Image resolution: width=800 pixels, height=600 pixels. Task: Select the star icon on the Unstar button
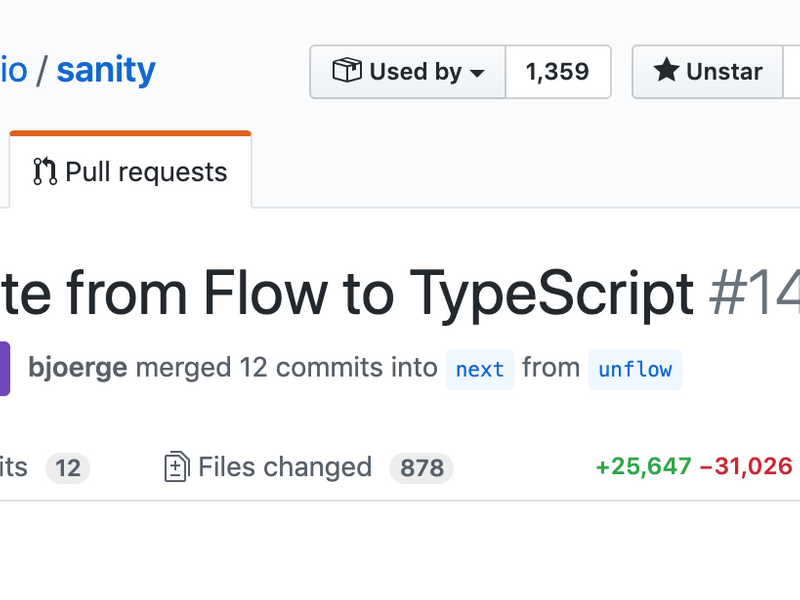666,71
